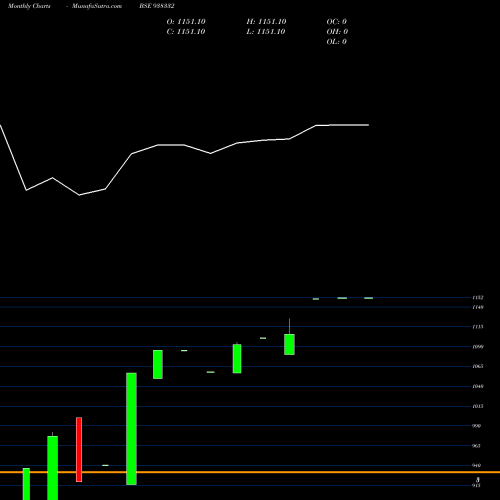This screenshot has height=500, width=500.
Task: Click the 1152 price axis label
Action: 478,297
